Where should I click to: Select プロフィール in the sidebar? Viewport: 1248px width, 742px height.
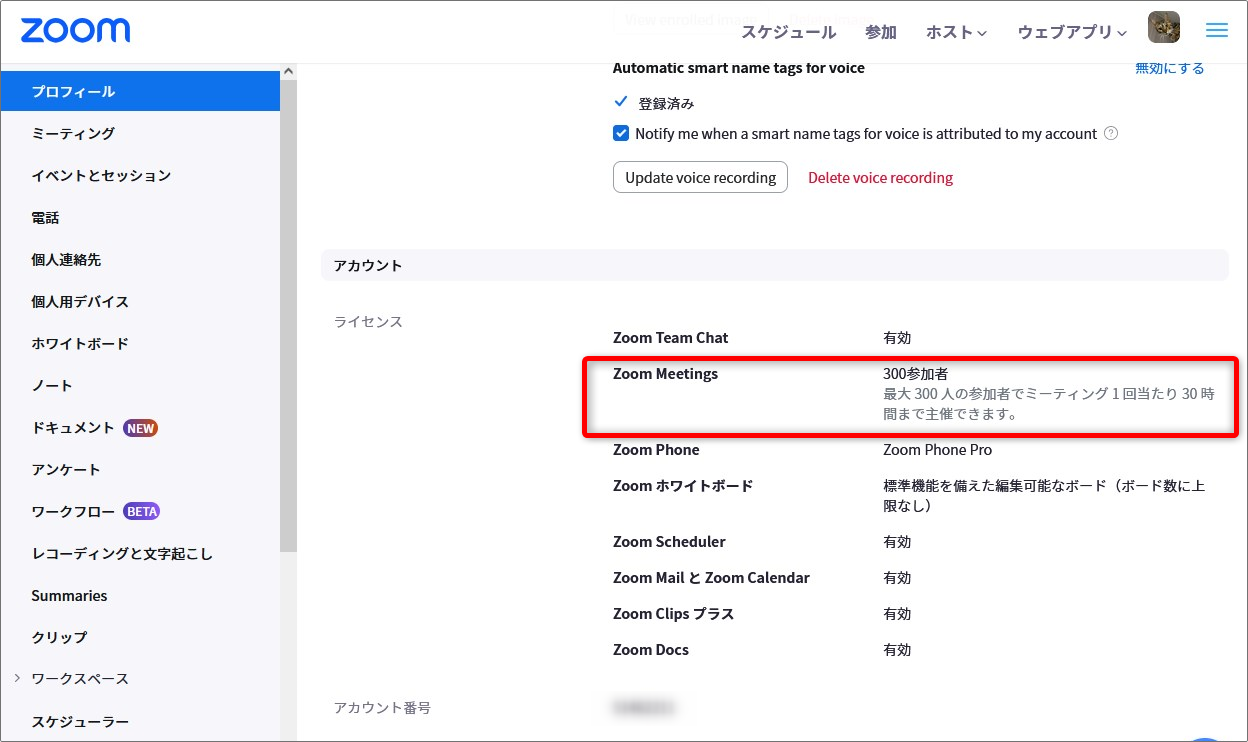[x=140, y=91]
